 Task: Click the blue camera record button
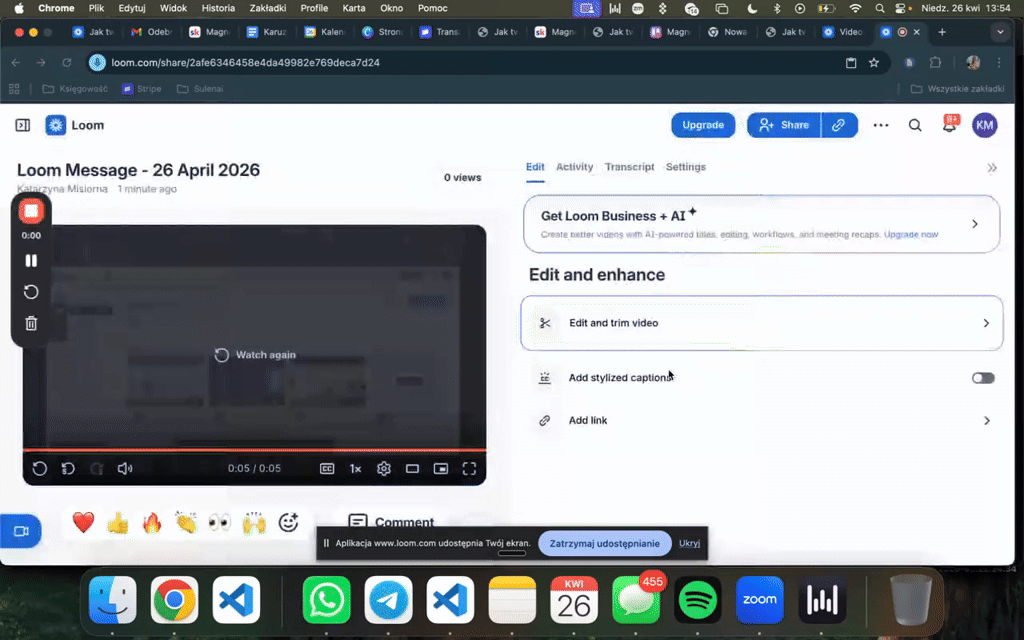21,531
